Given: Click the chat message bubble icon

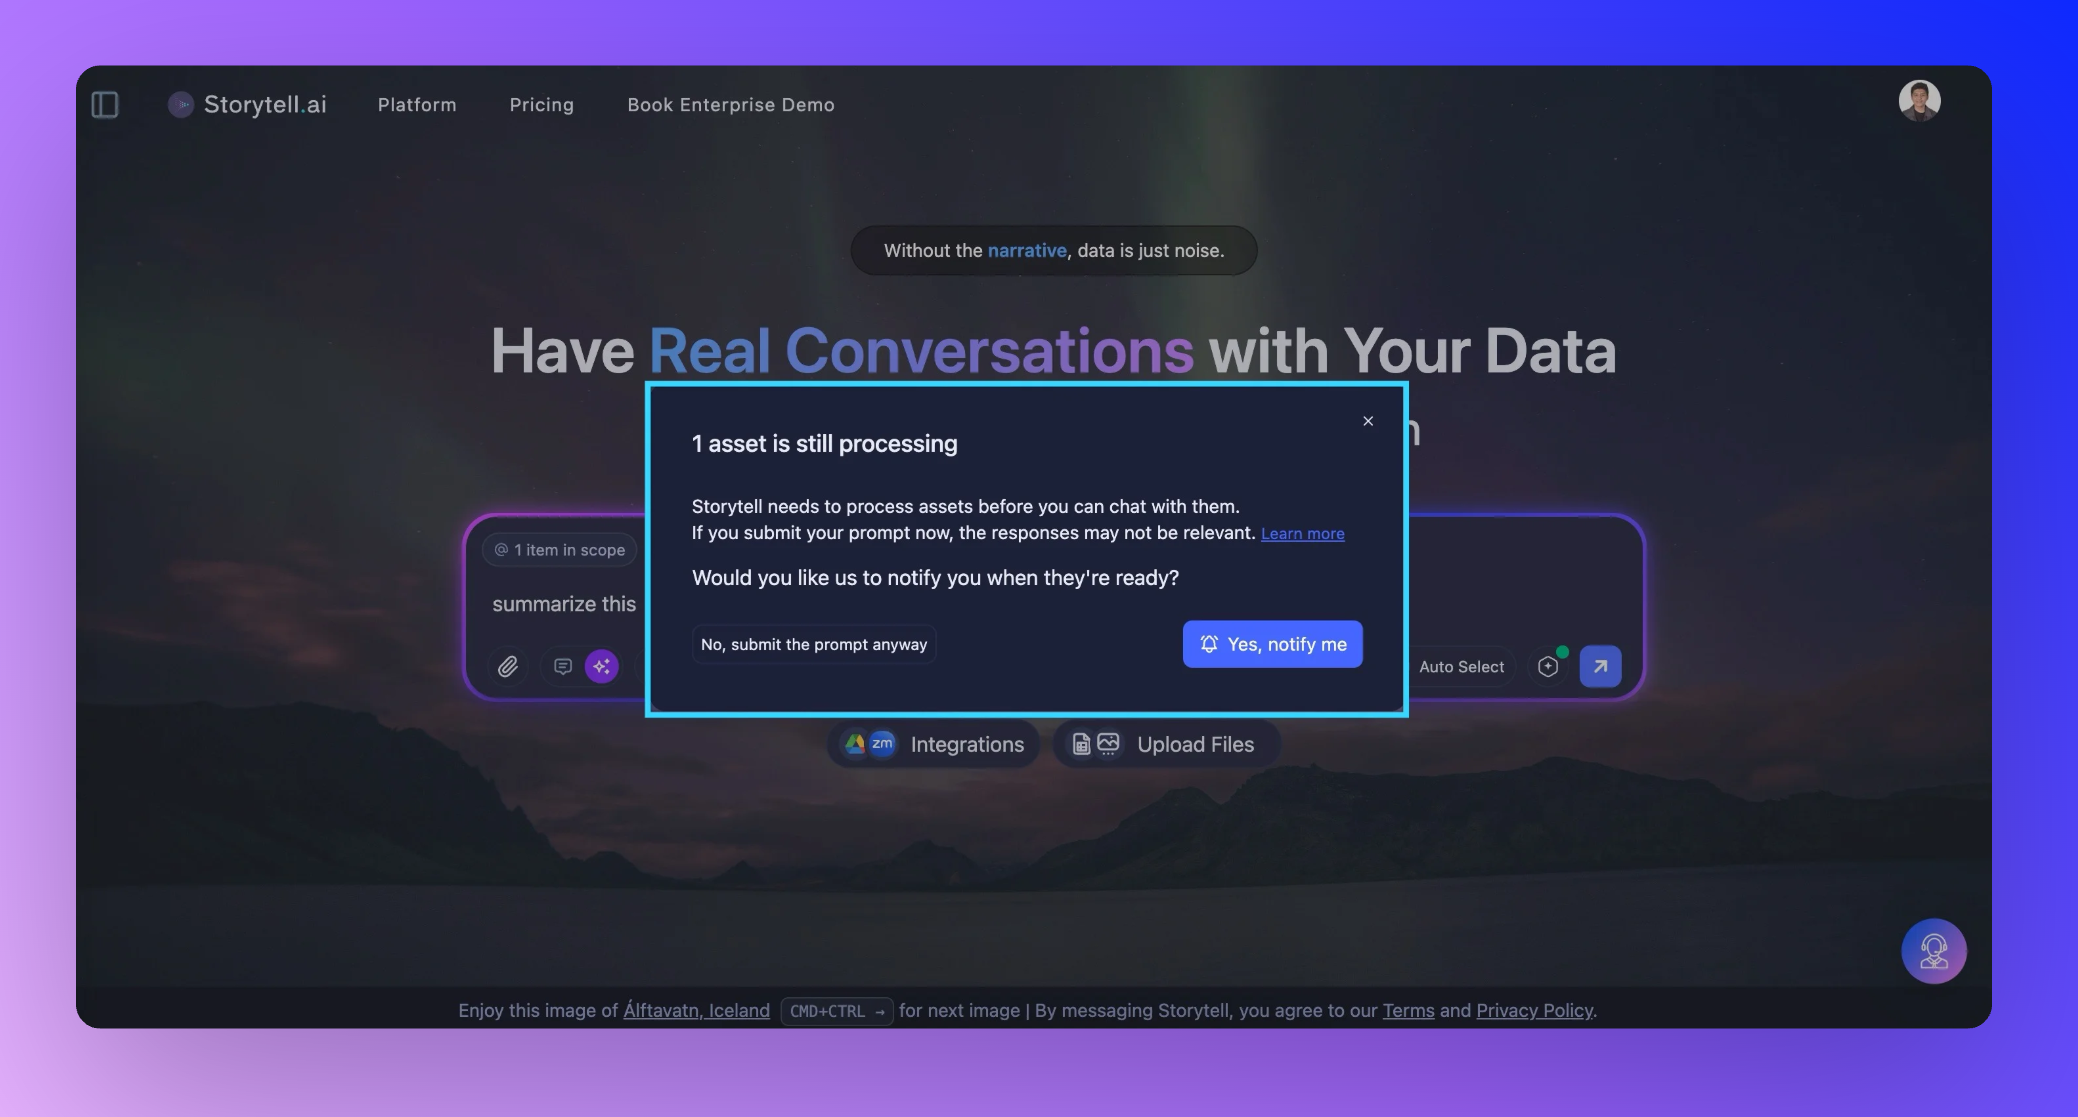Looking at the screenshot, I should pyautogui.click(x=563, y=667).
